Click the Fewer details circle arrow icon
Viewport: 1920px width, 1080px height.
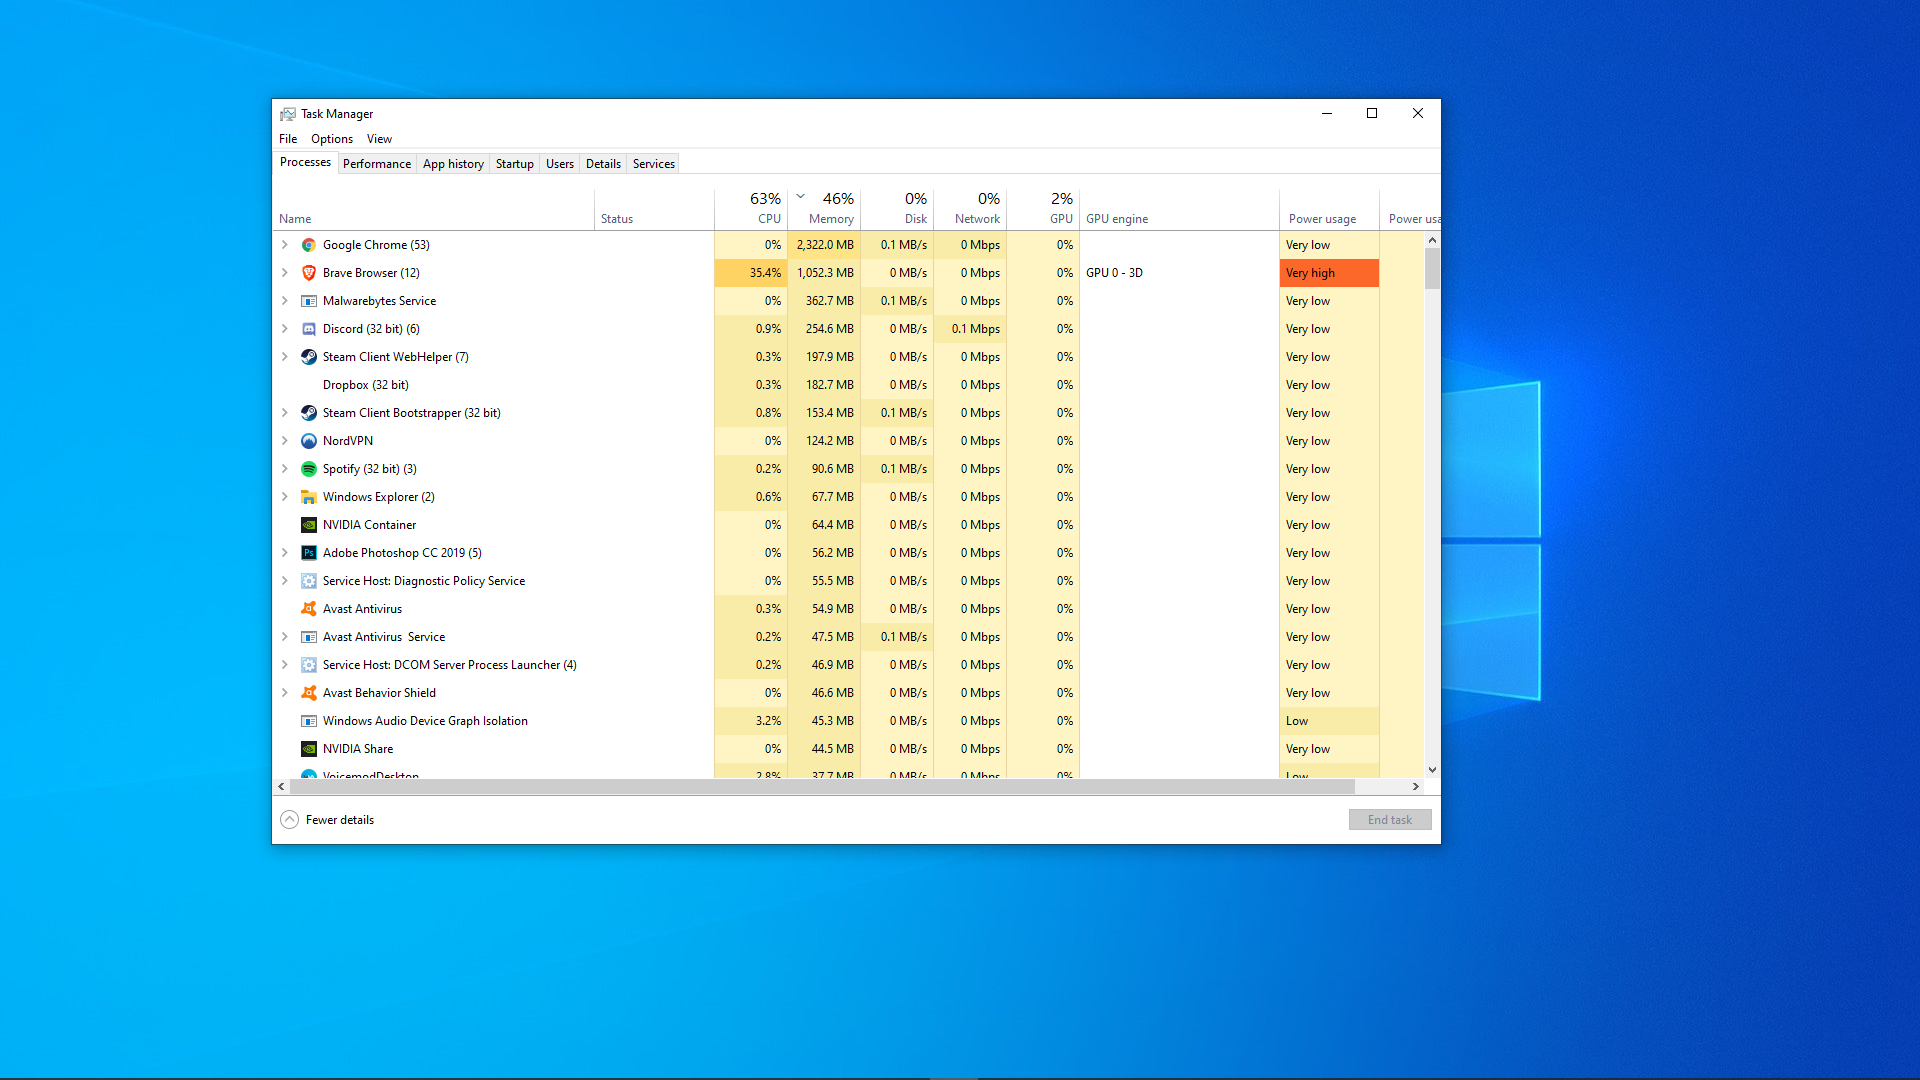click(x=289, y=820)
